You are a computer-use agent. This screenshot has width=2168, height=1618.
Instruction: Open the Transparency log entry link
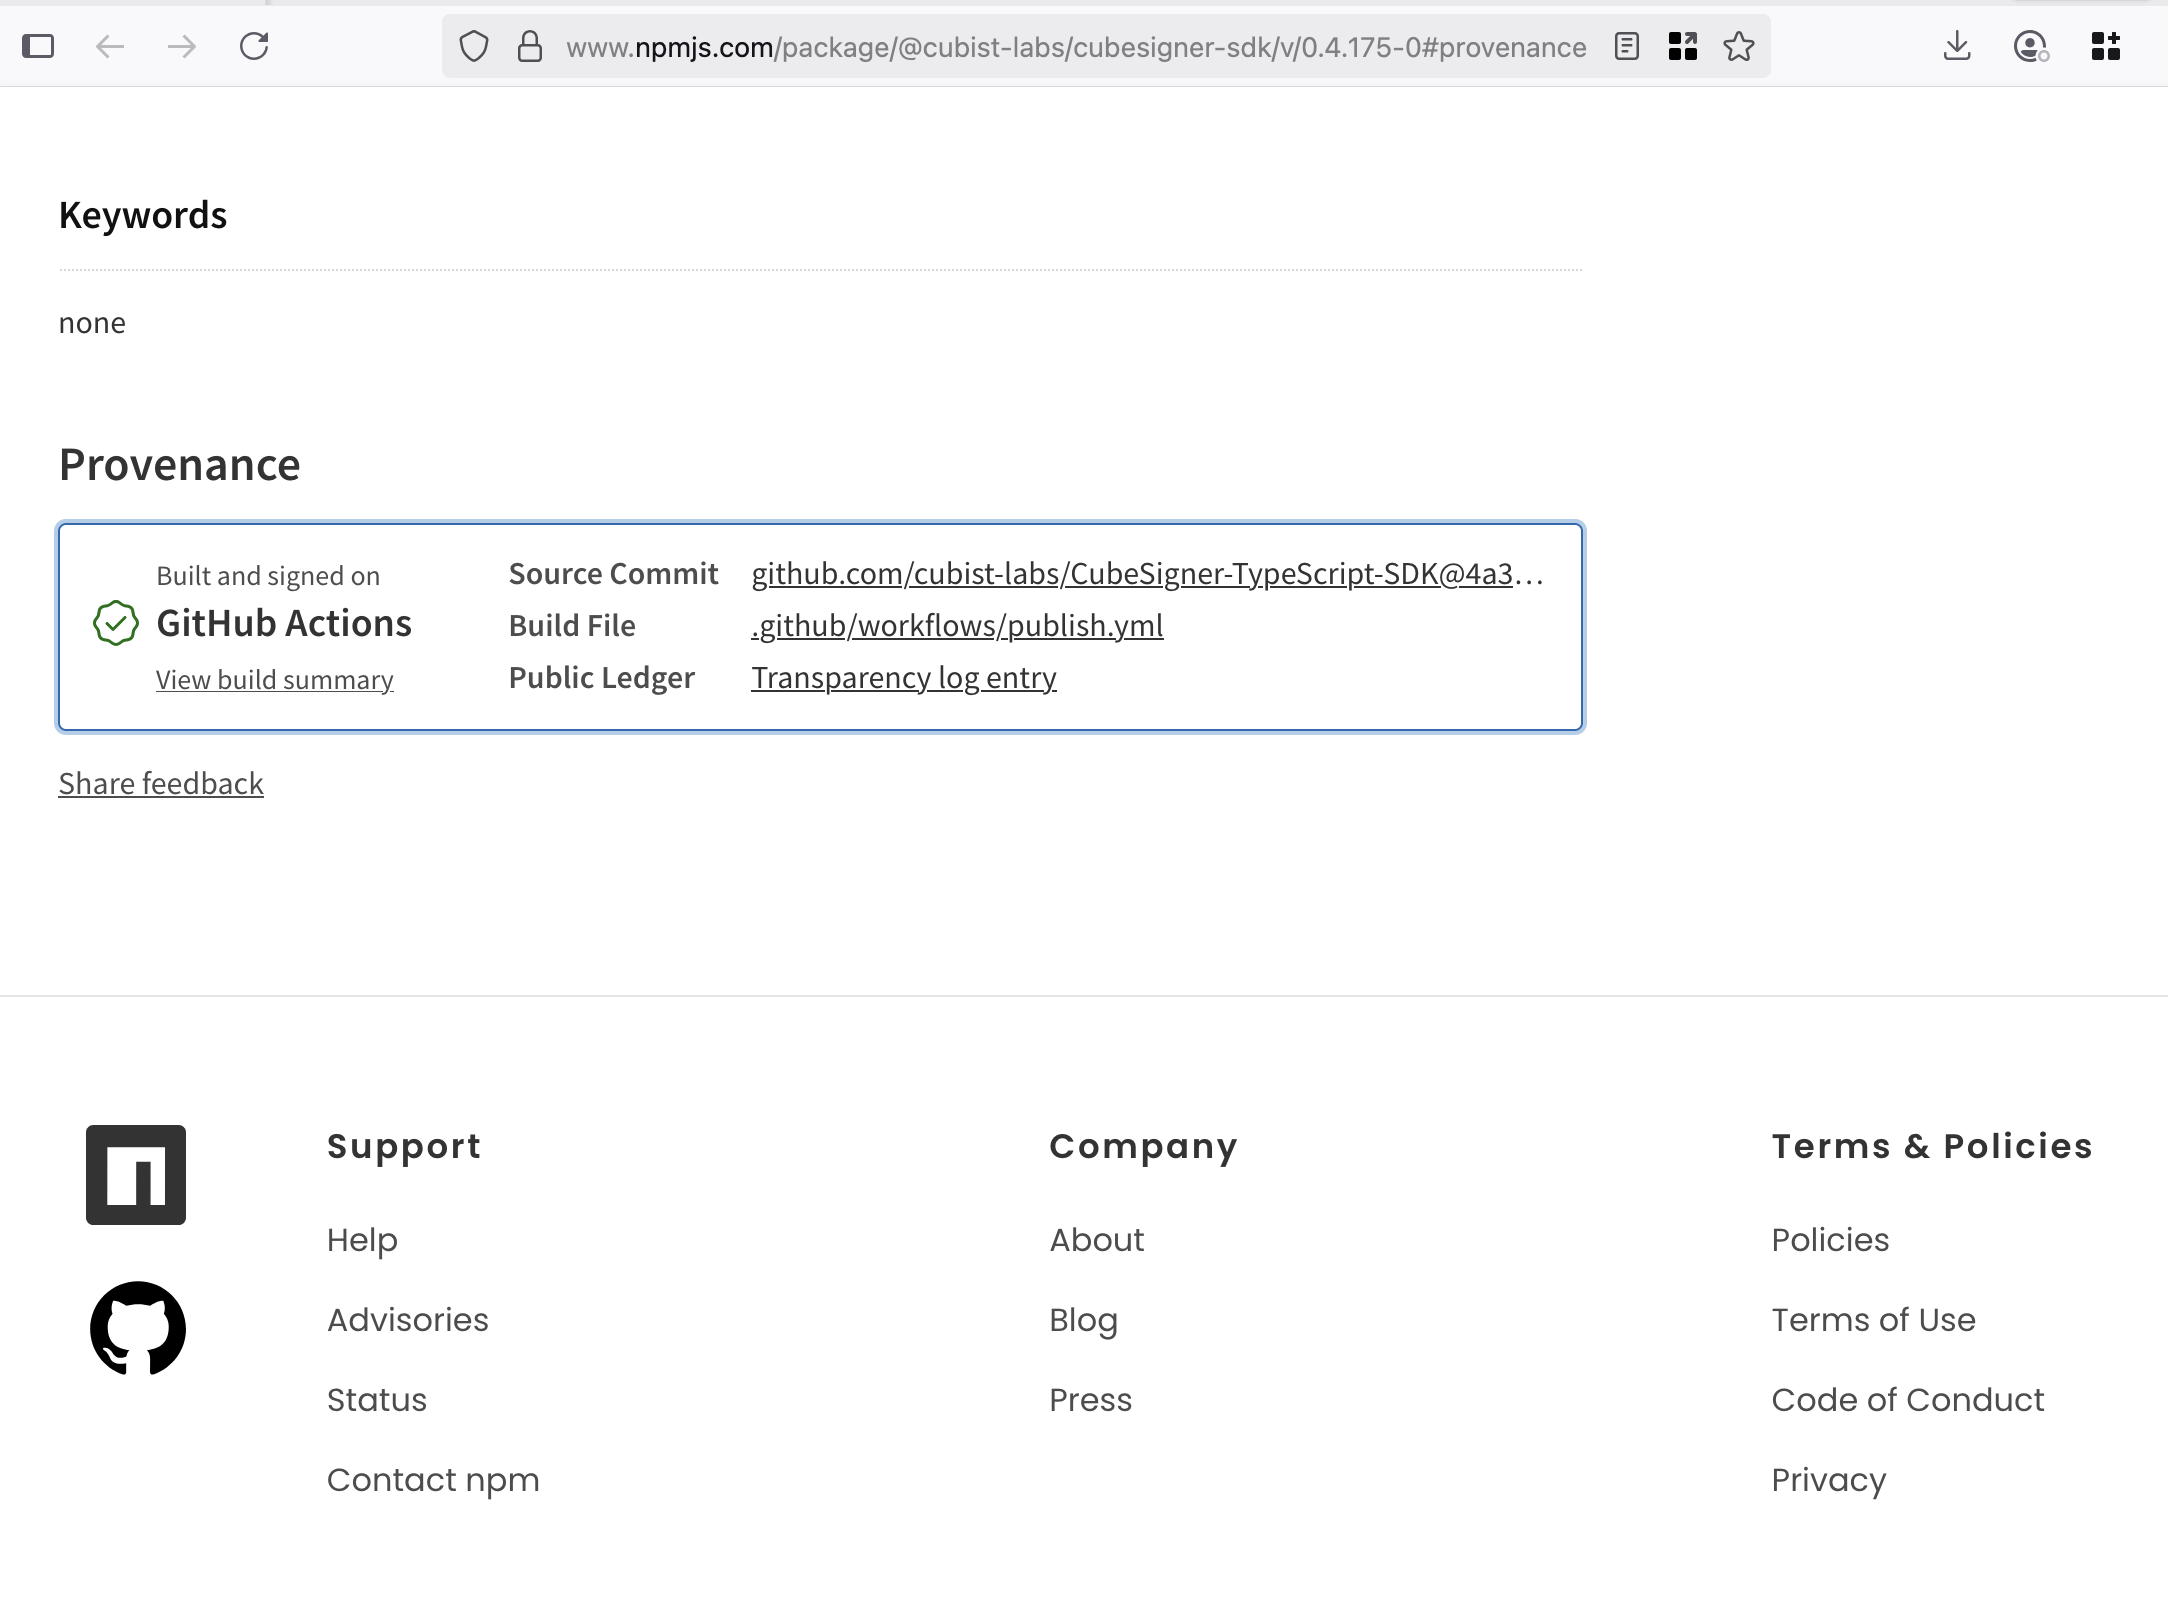[x=904, y=678]
